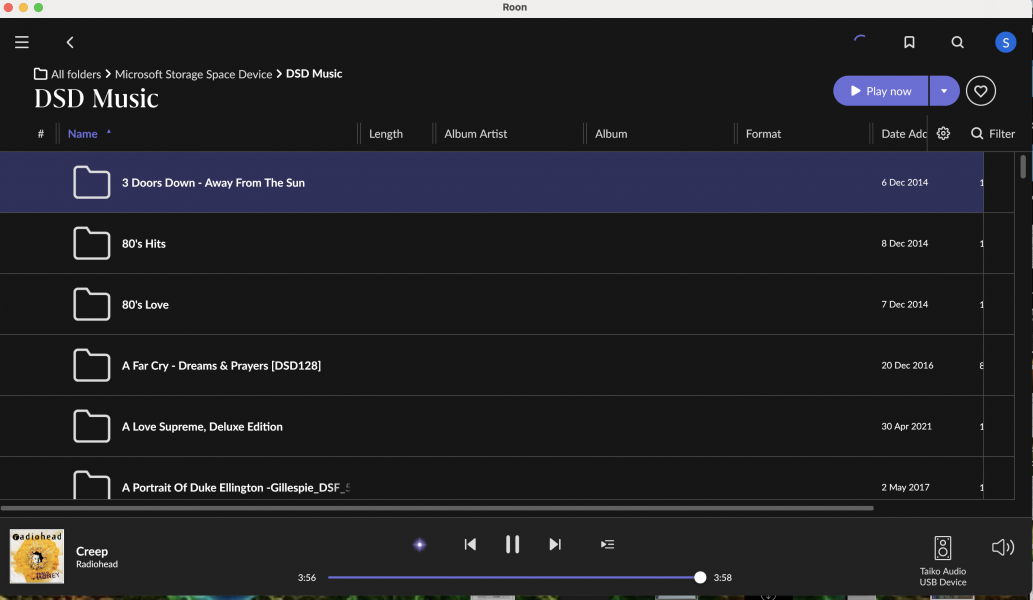This screenshot has height=600, width=1033.
Task: Open A Love Supreme folder icon
Action: 92,426
